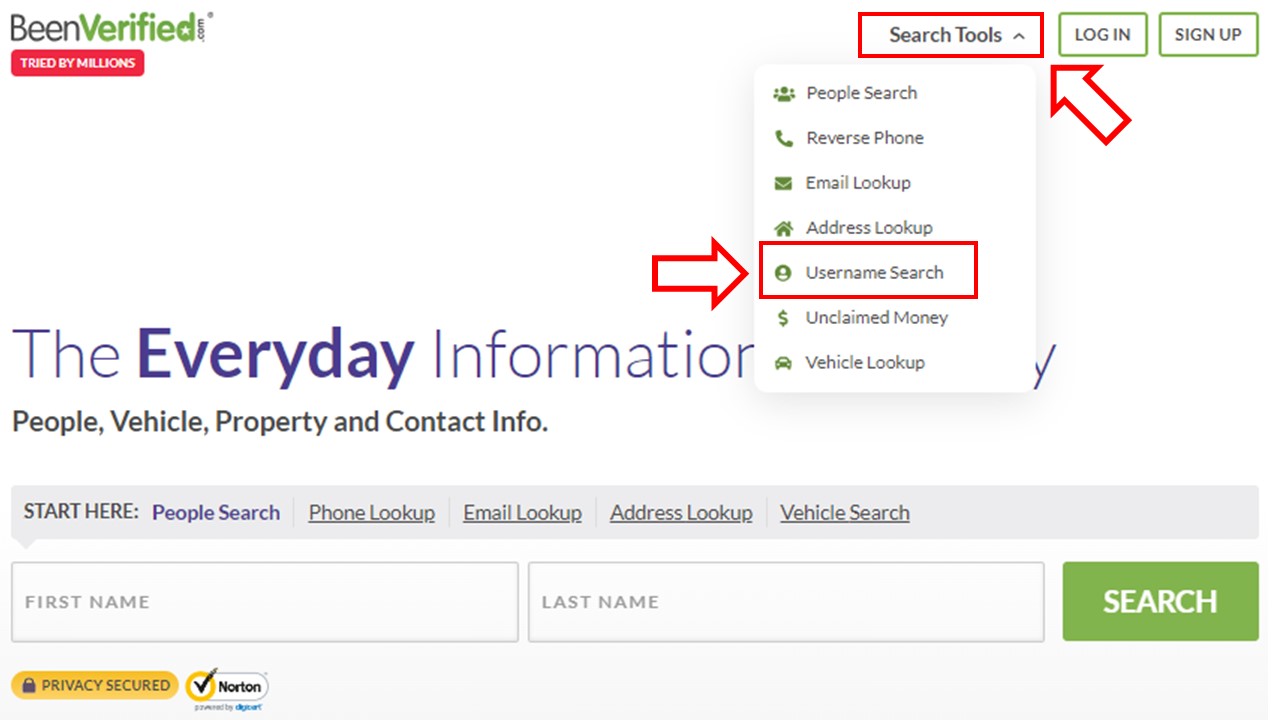Click the SIGN UP button
This screenshot has width=1280, height=720.
coord(1208,35)
